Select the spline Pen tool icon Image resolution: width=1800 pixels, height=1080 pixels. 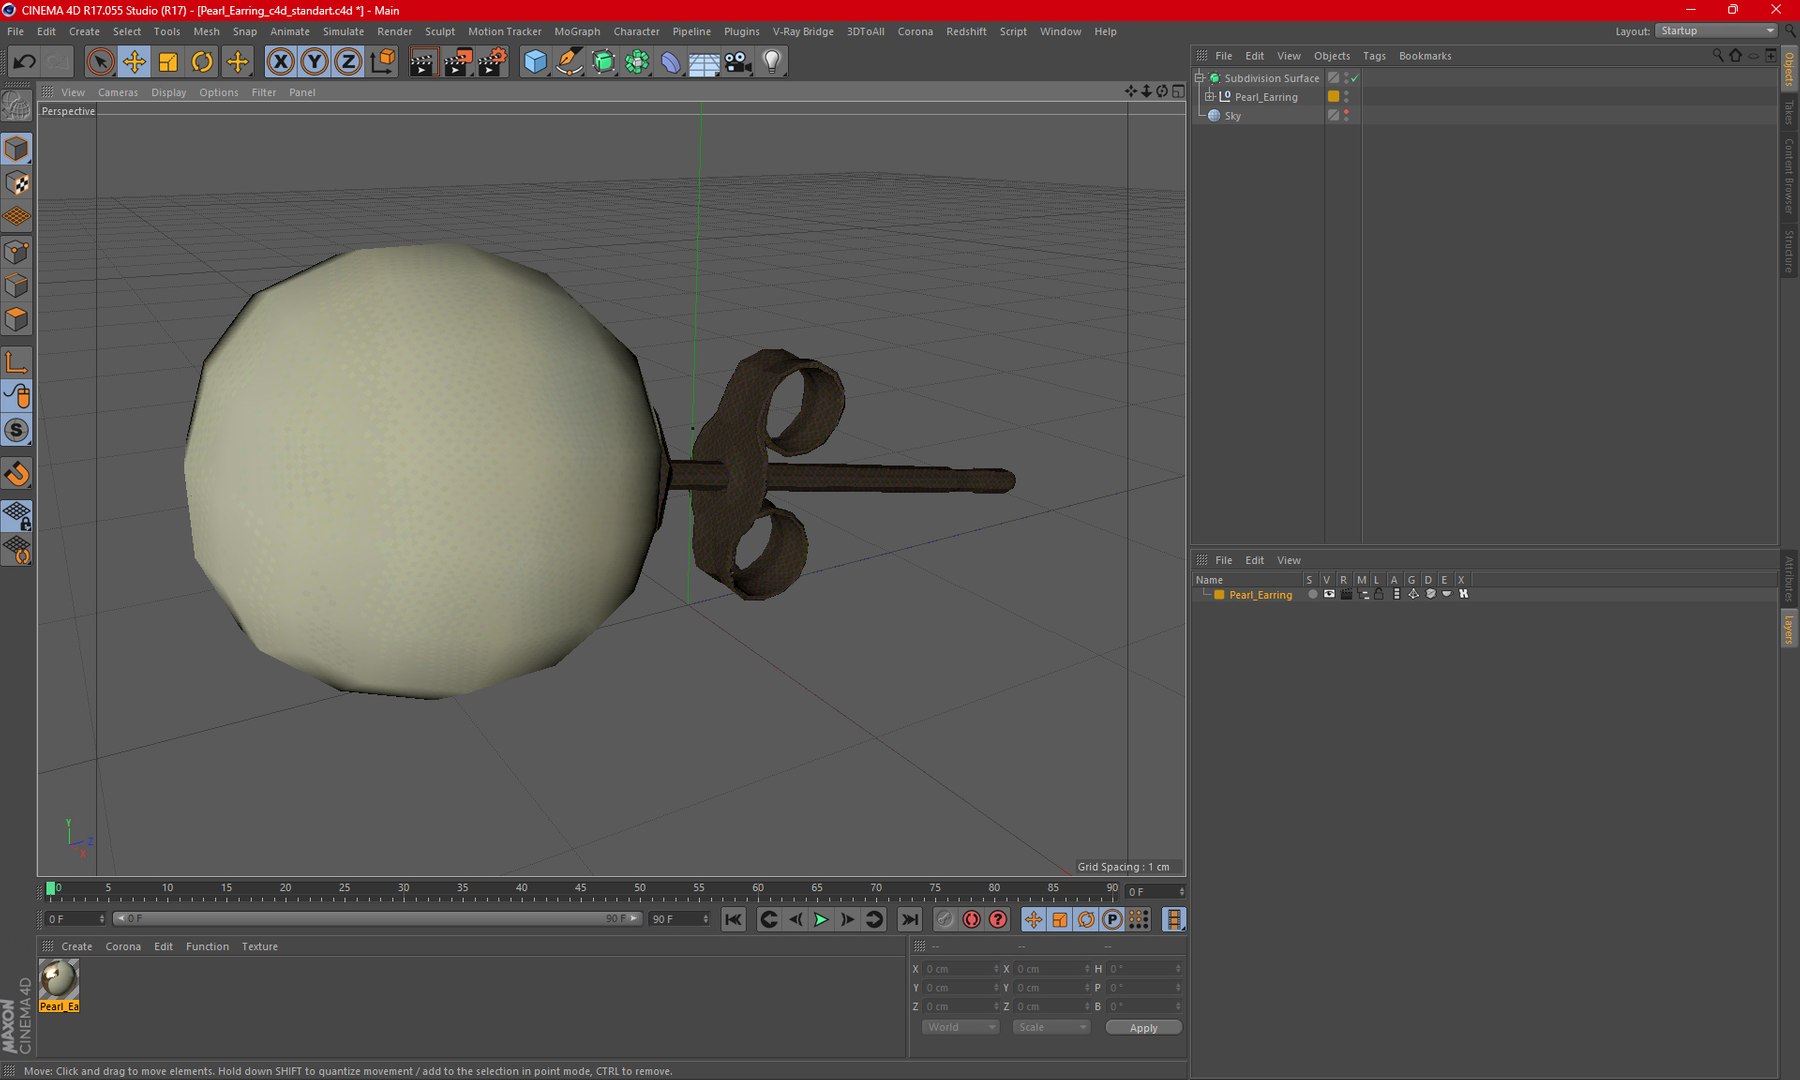(569, 62)
